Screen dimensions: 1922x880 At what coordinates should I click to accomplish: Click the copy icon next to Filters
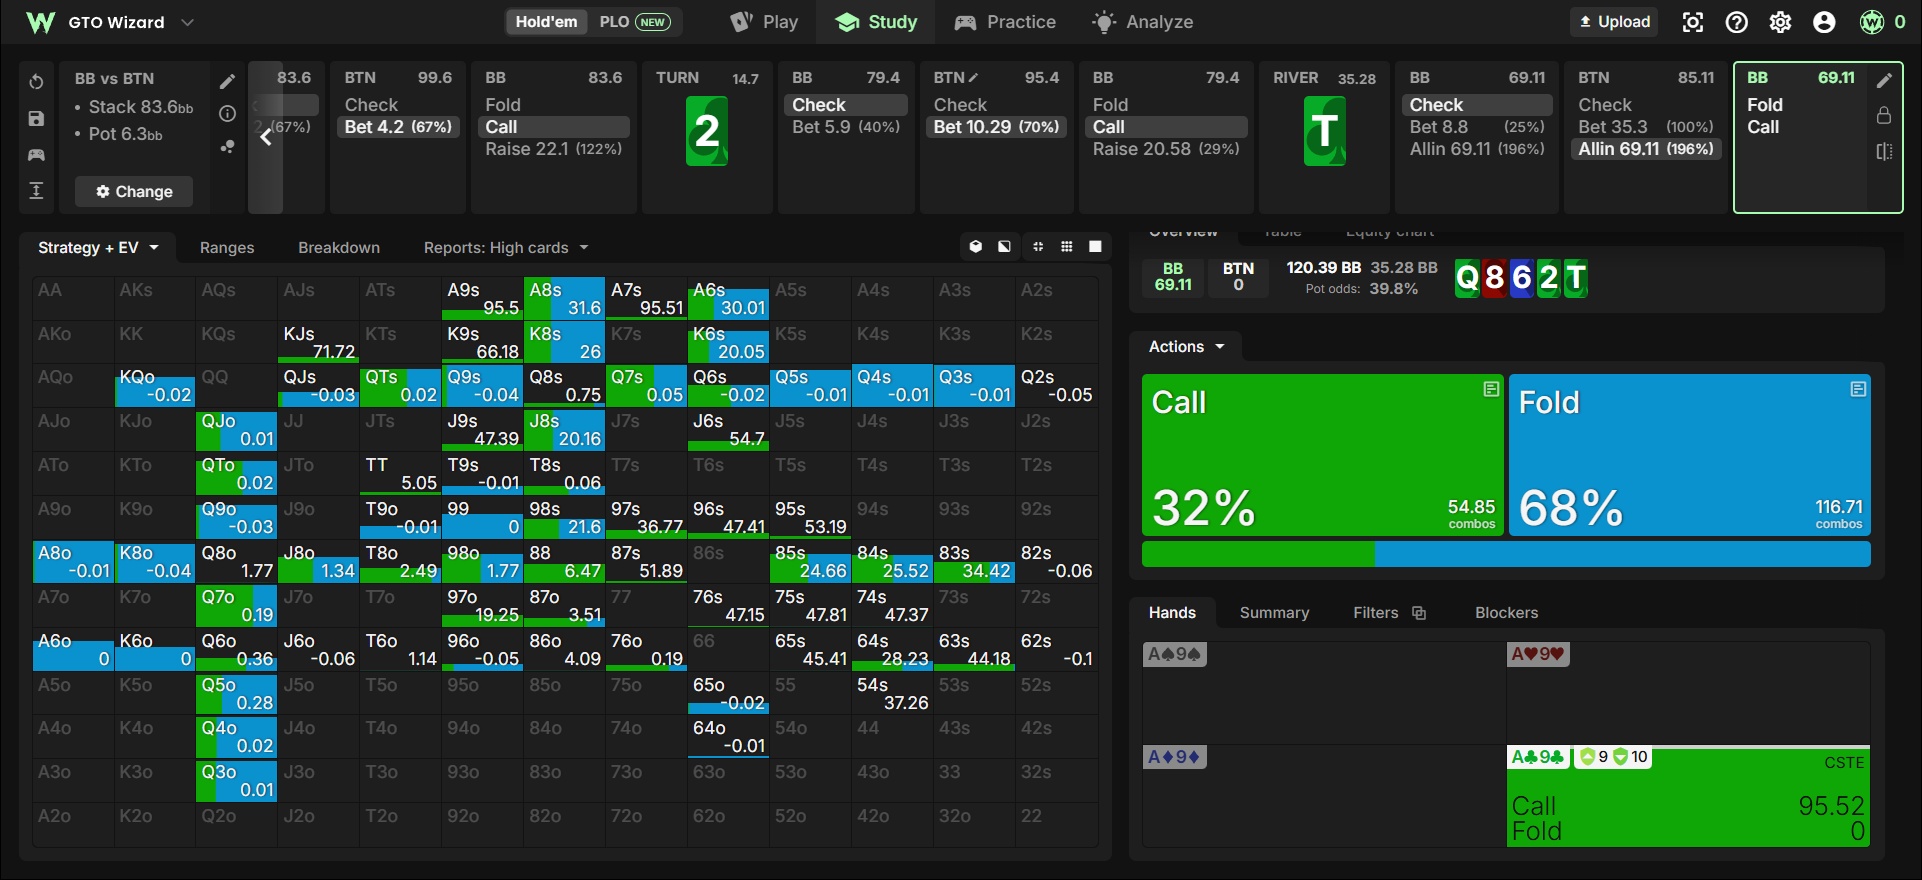(1419, 613)
